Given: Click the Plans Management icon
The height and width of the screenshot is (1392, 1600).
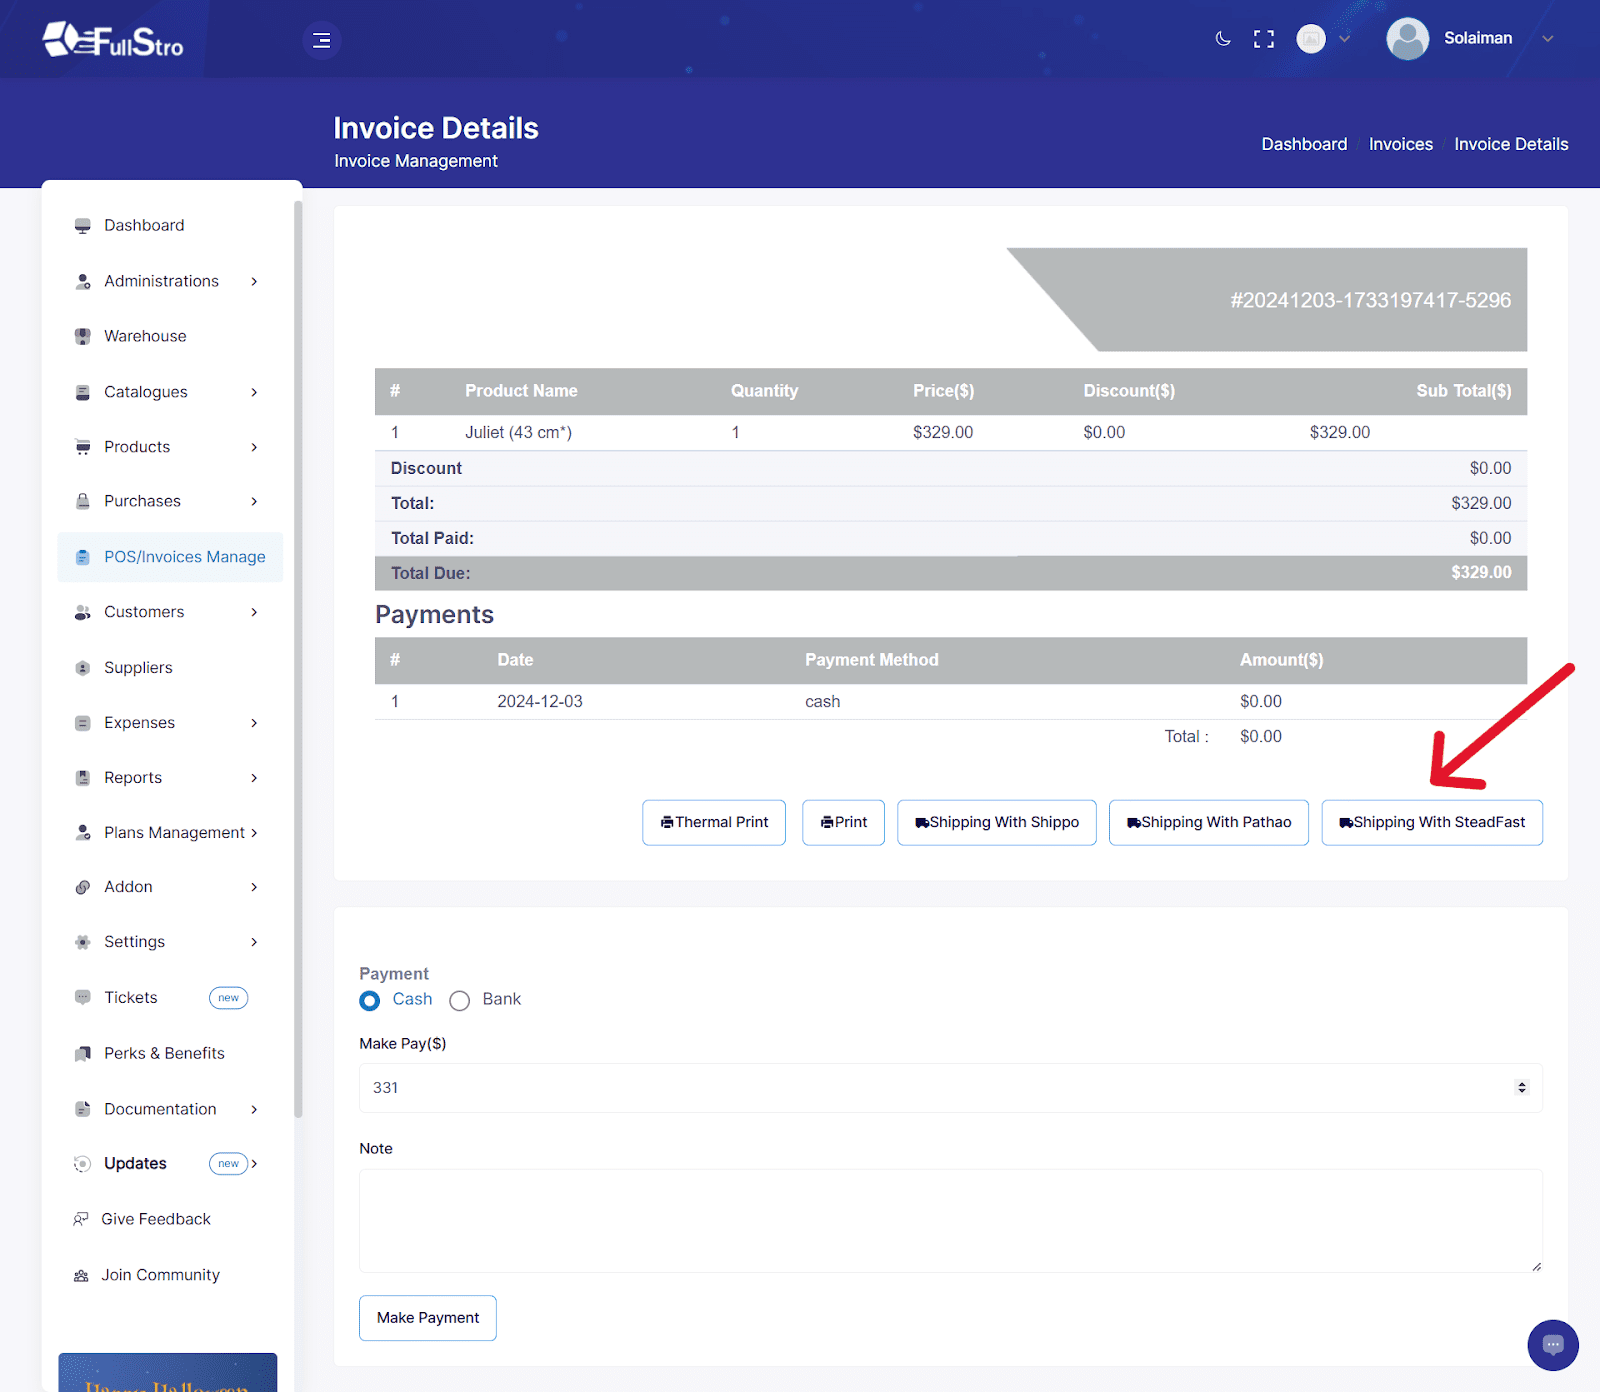Looking at the screenshot, I should pyautogui.click(x=83, y=833).
